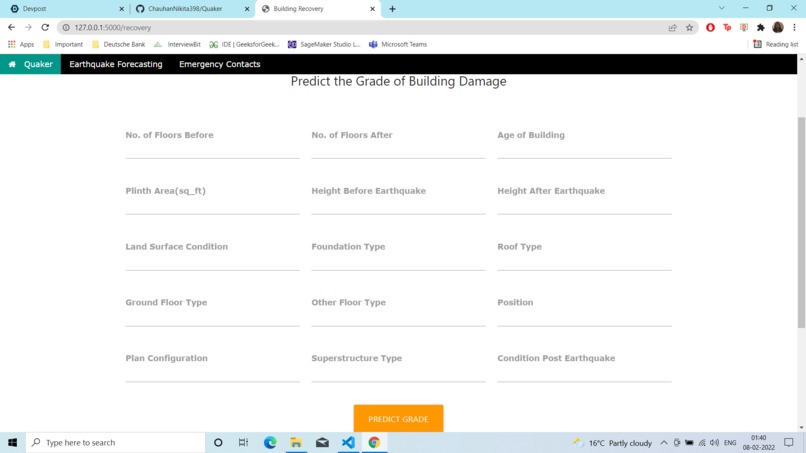Image resolution: width=806 pixels, height=453 pixels.
Task: Bookmark this page with the star icon
Action: click(x=689, y=28)
